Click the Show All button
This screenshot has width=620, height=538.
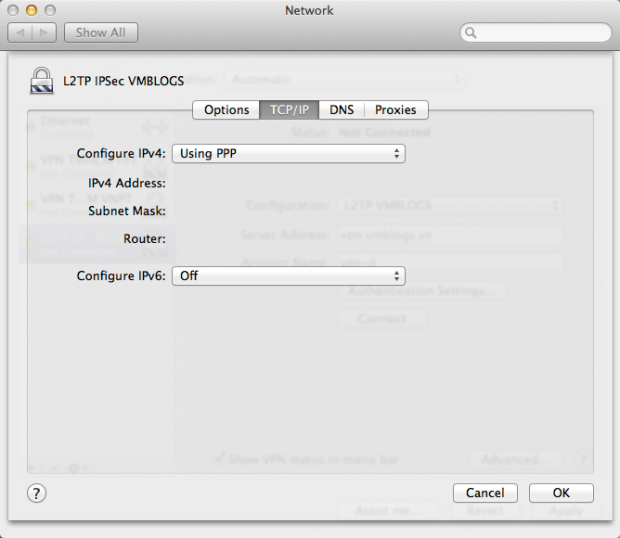click(101, 32)
